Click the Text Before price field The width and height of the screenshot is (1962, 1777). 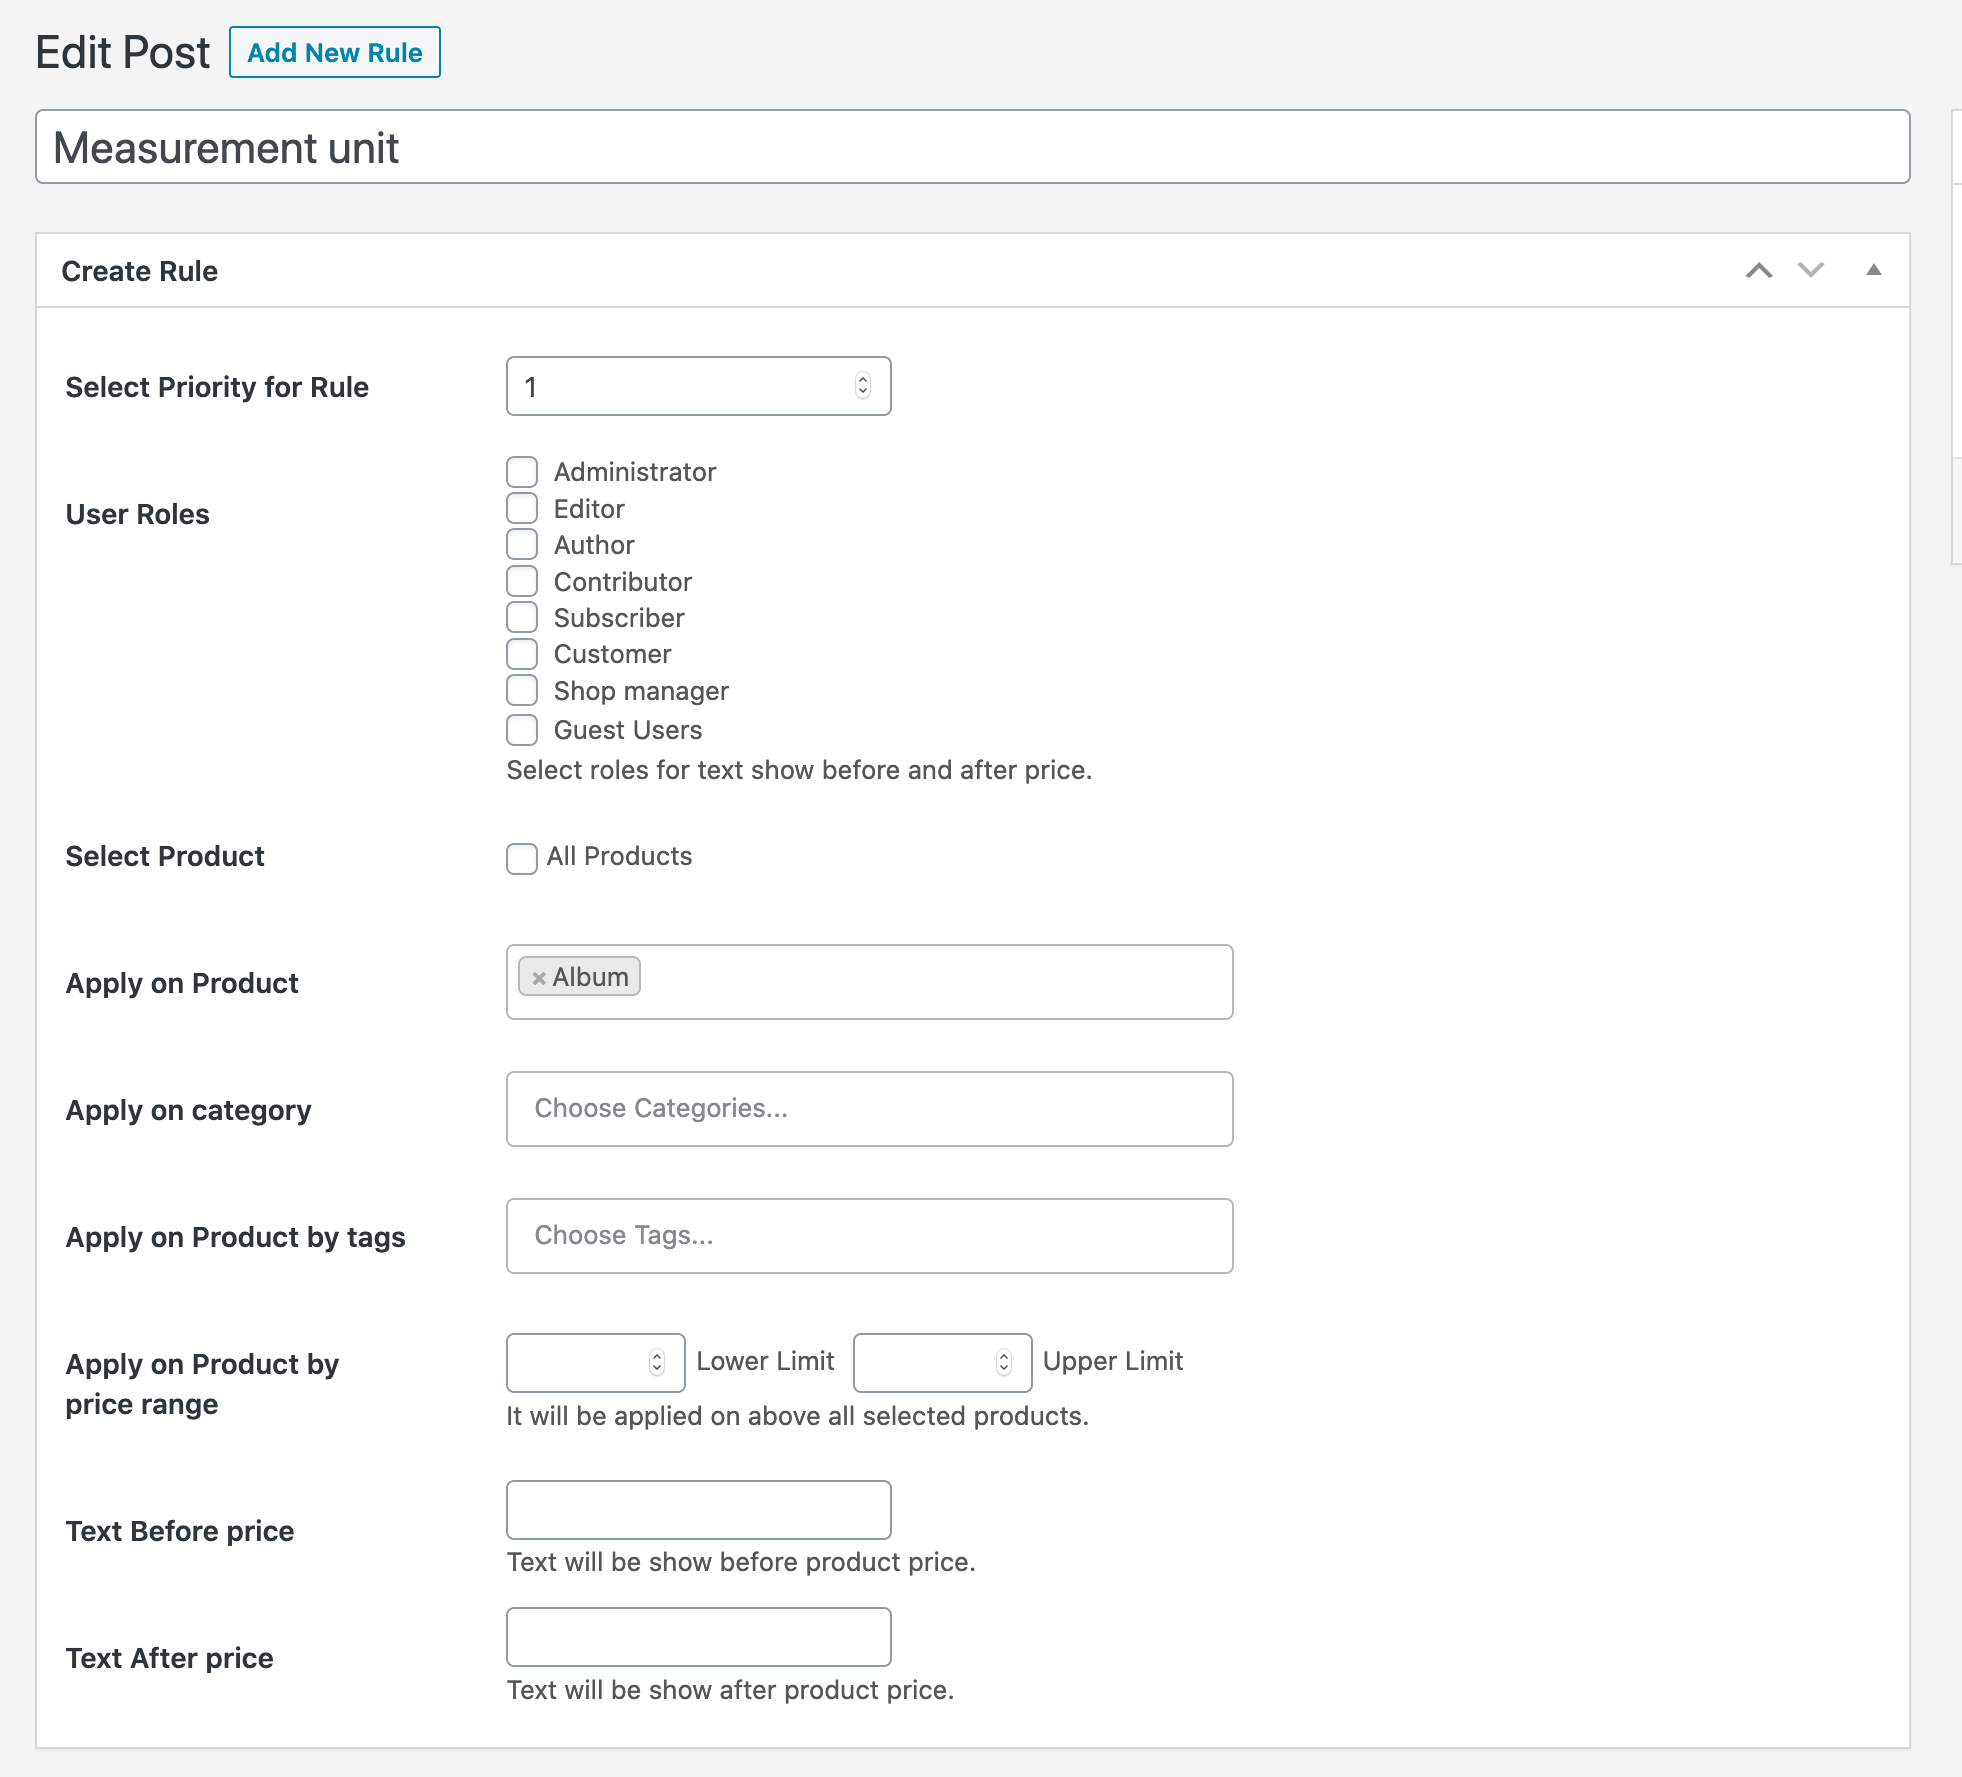(x=698, y=1510)
